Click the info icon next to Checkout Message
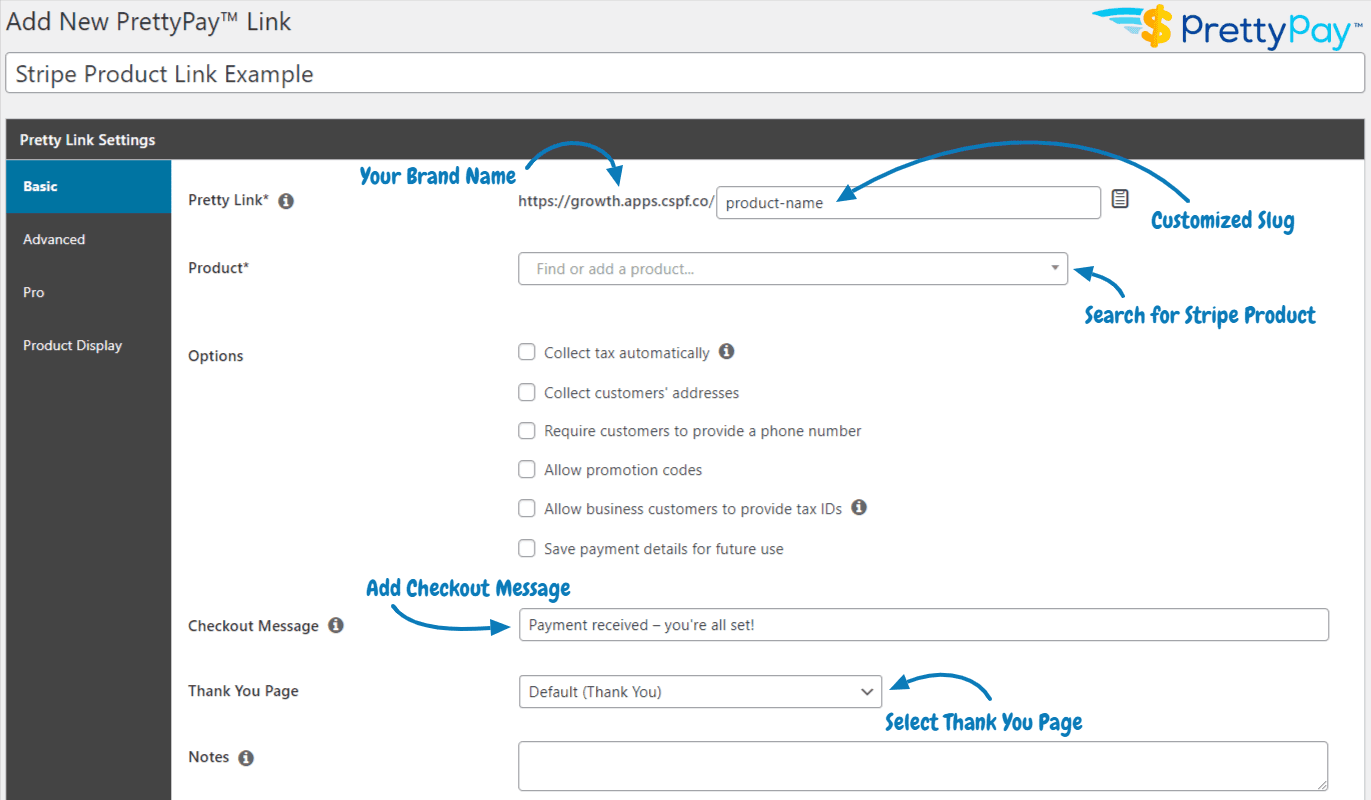 [x=336, y=625]
